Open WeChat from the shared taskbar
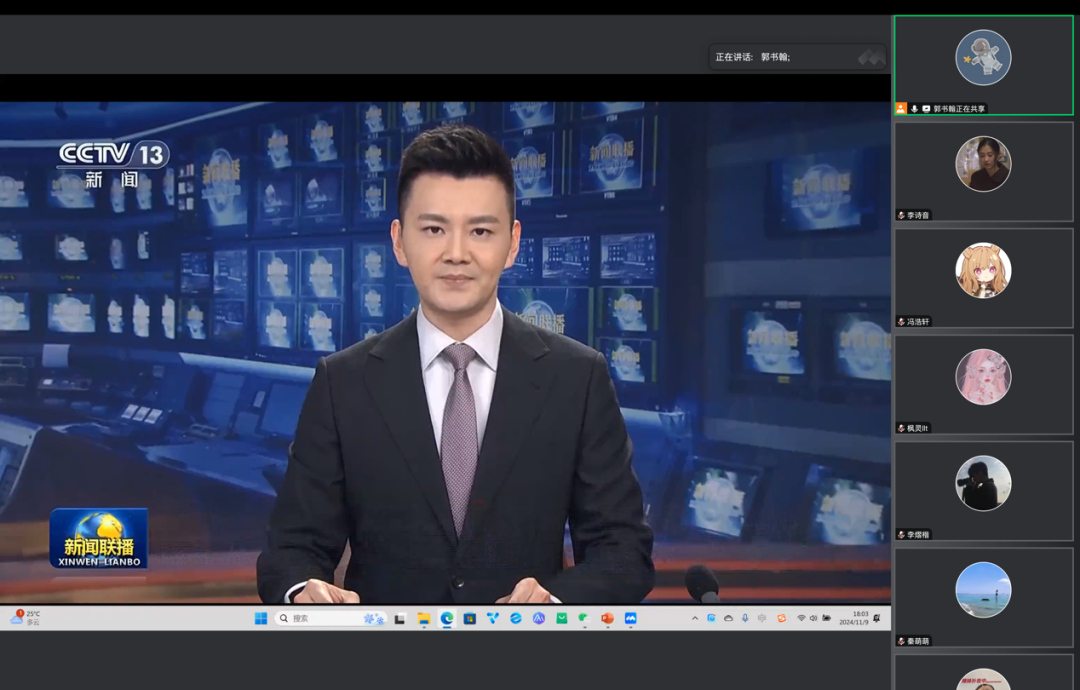 [584, 618]
